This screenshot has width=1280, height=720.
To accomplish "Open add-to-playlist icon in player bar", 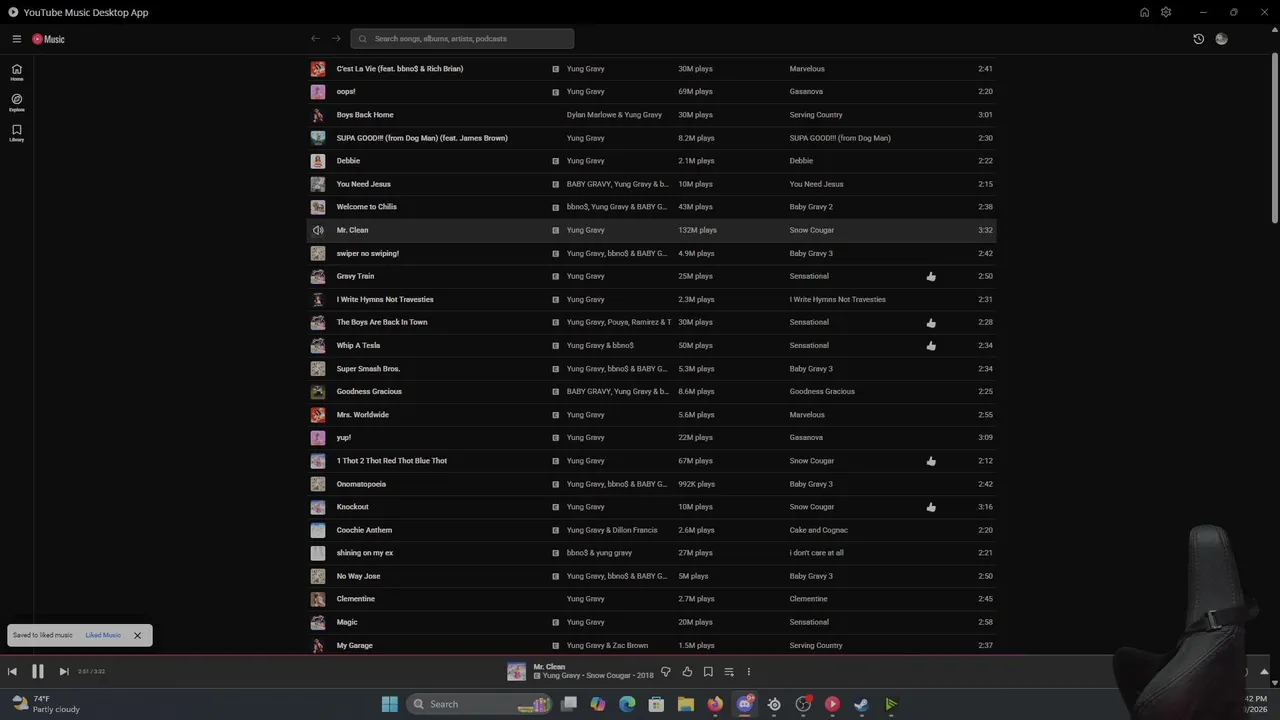I will (729, 672).
